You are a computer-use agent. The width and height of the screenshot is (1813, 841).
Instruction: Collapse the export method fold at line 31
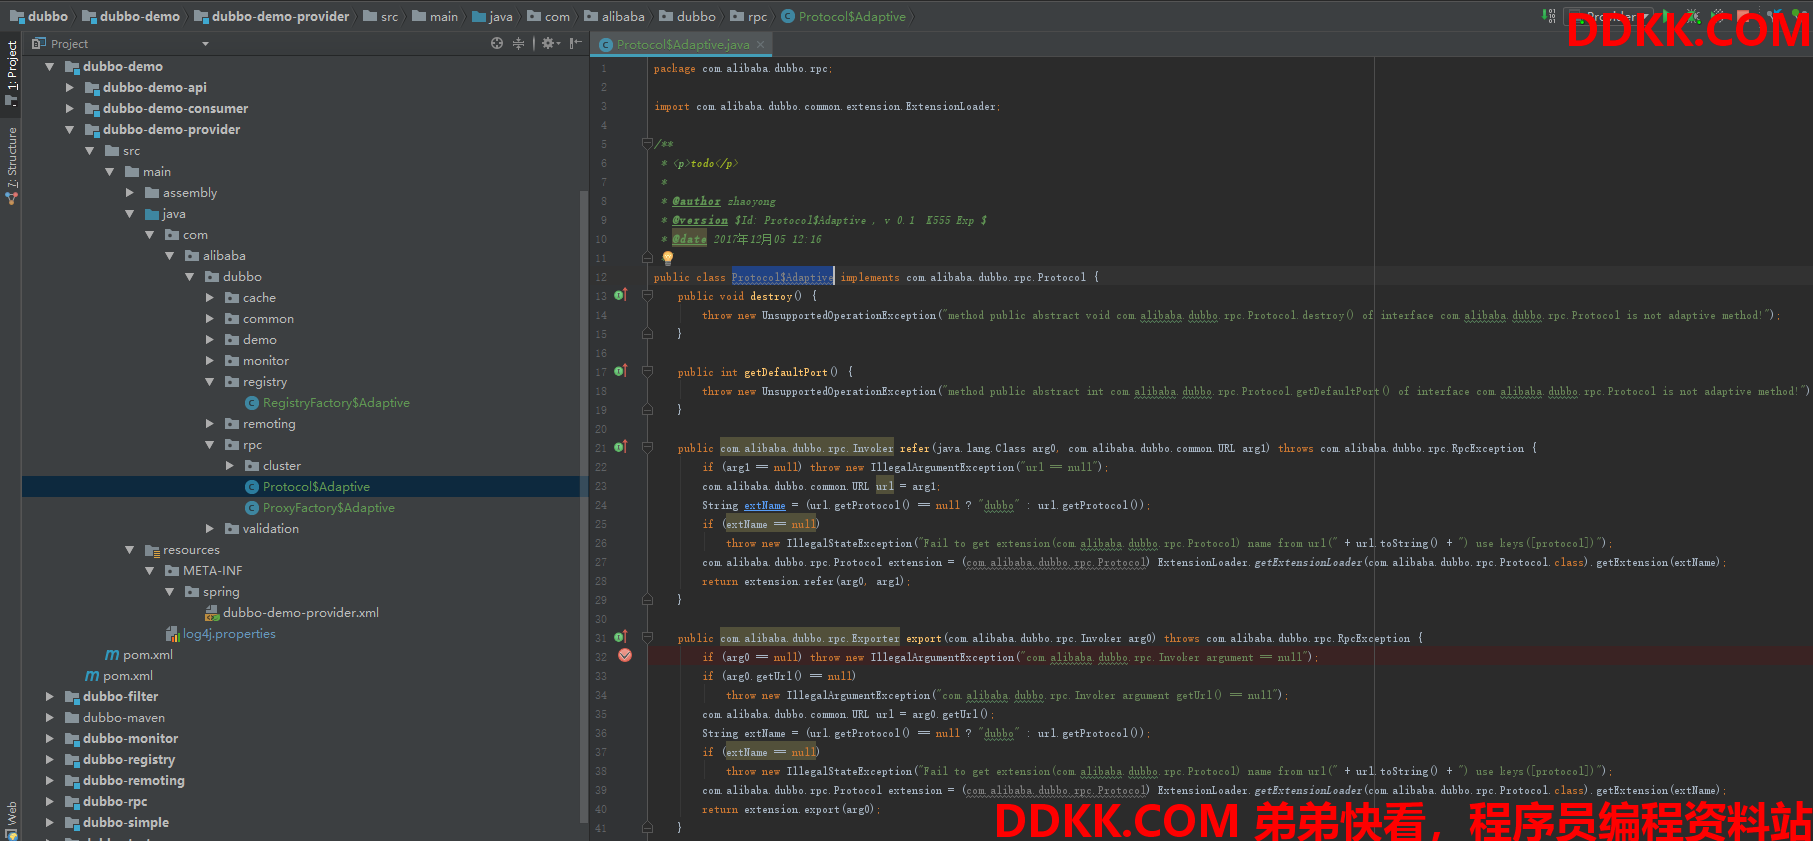pos(647,638)
